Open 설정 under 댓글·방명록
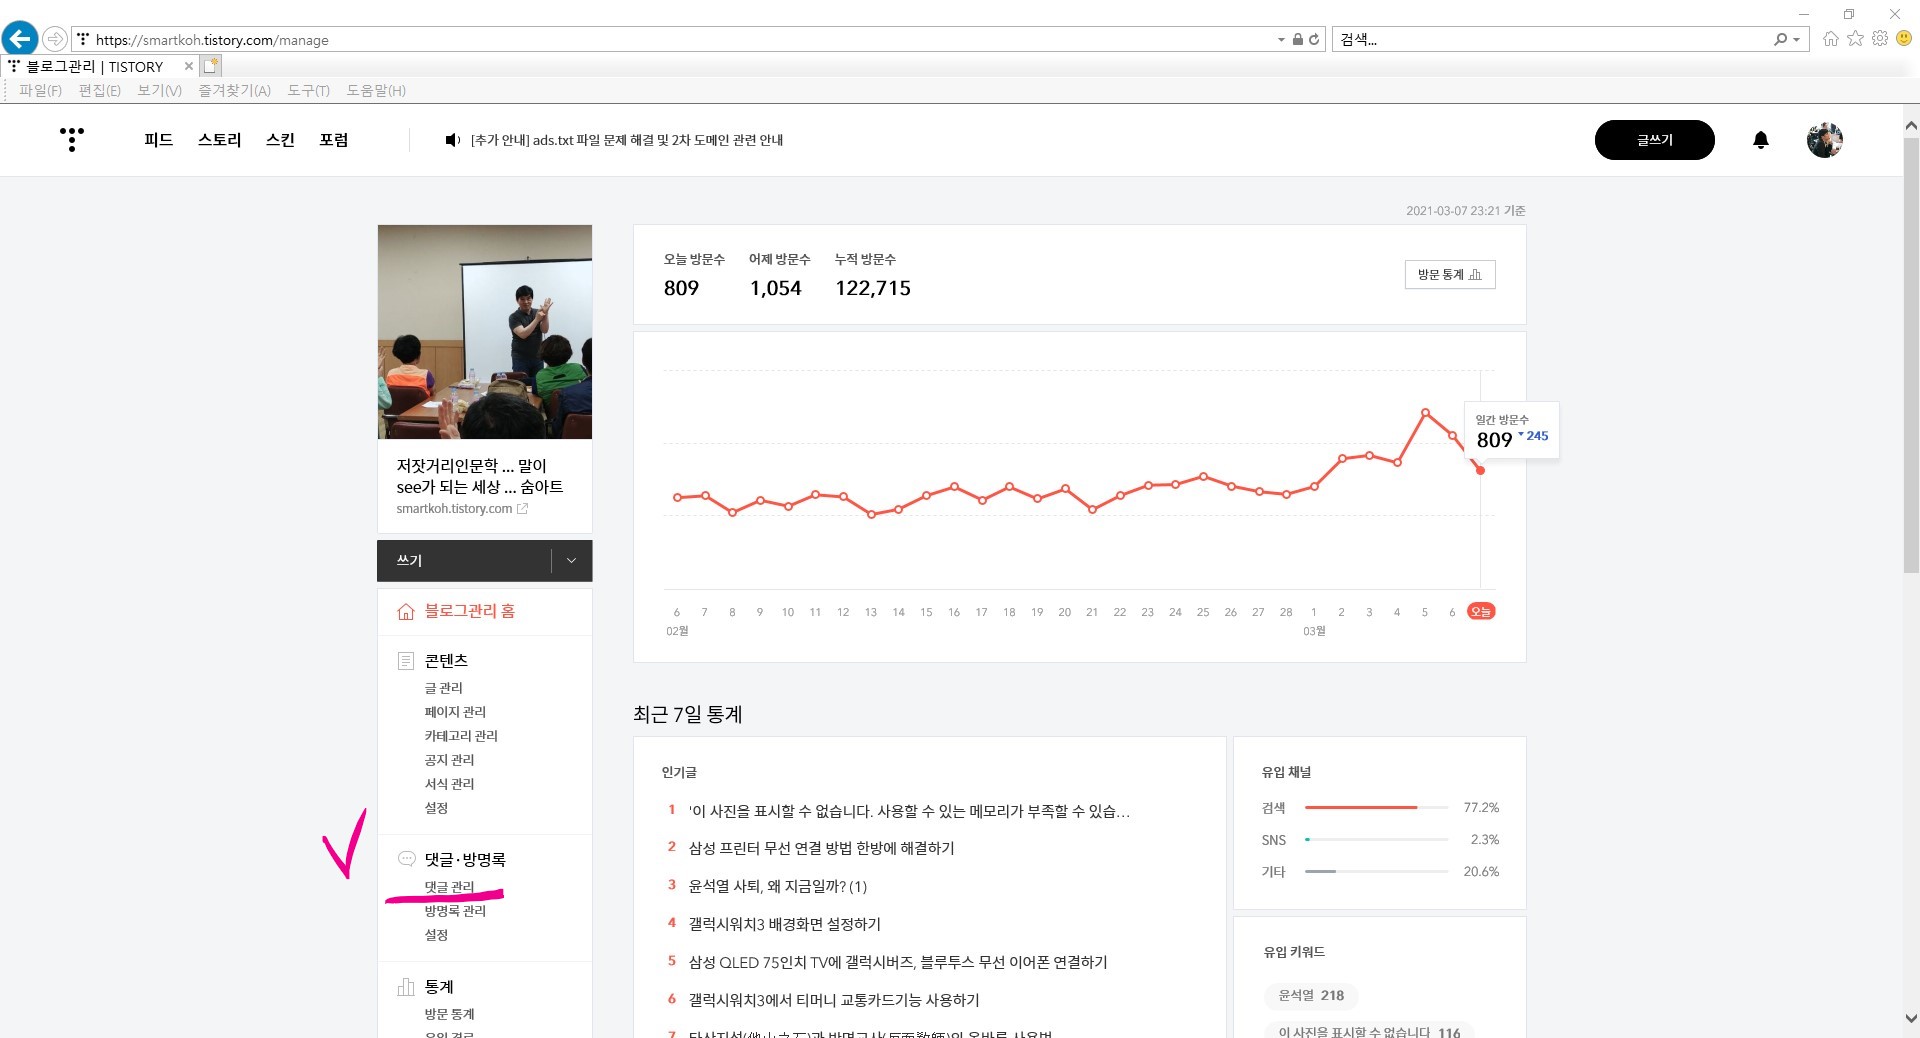 click(x=436, y=935)
